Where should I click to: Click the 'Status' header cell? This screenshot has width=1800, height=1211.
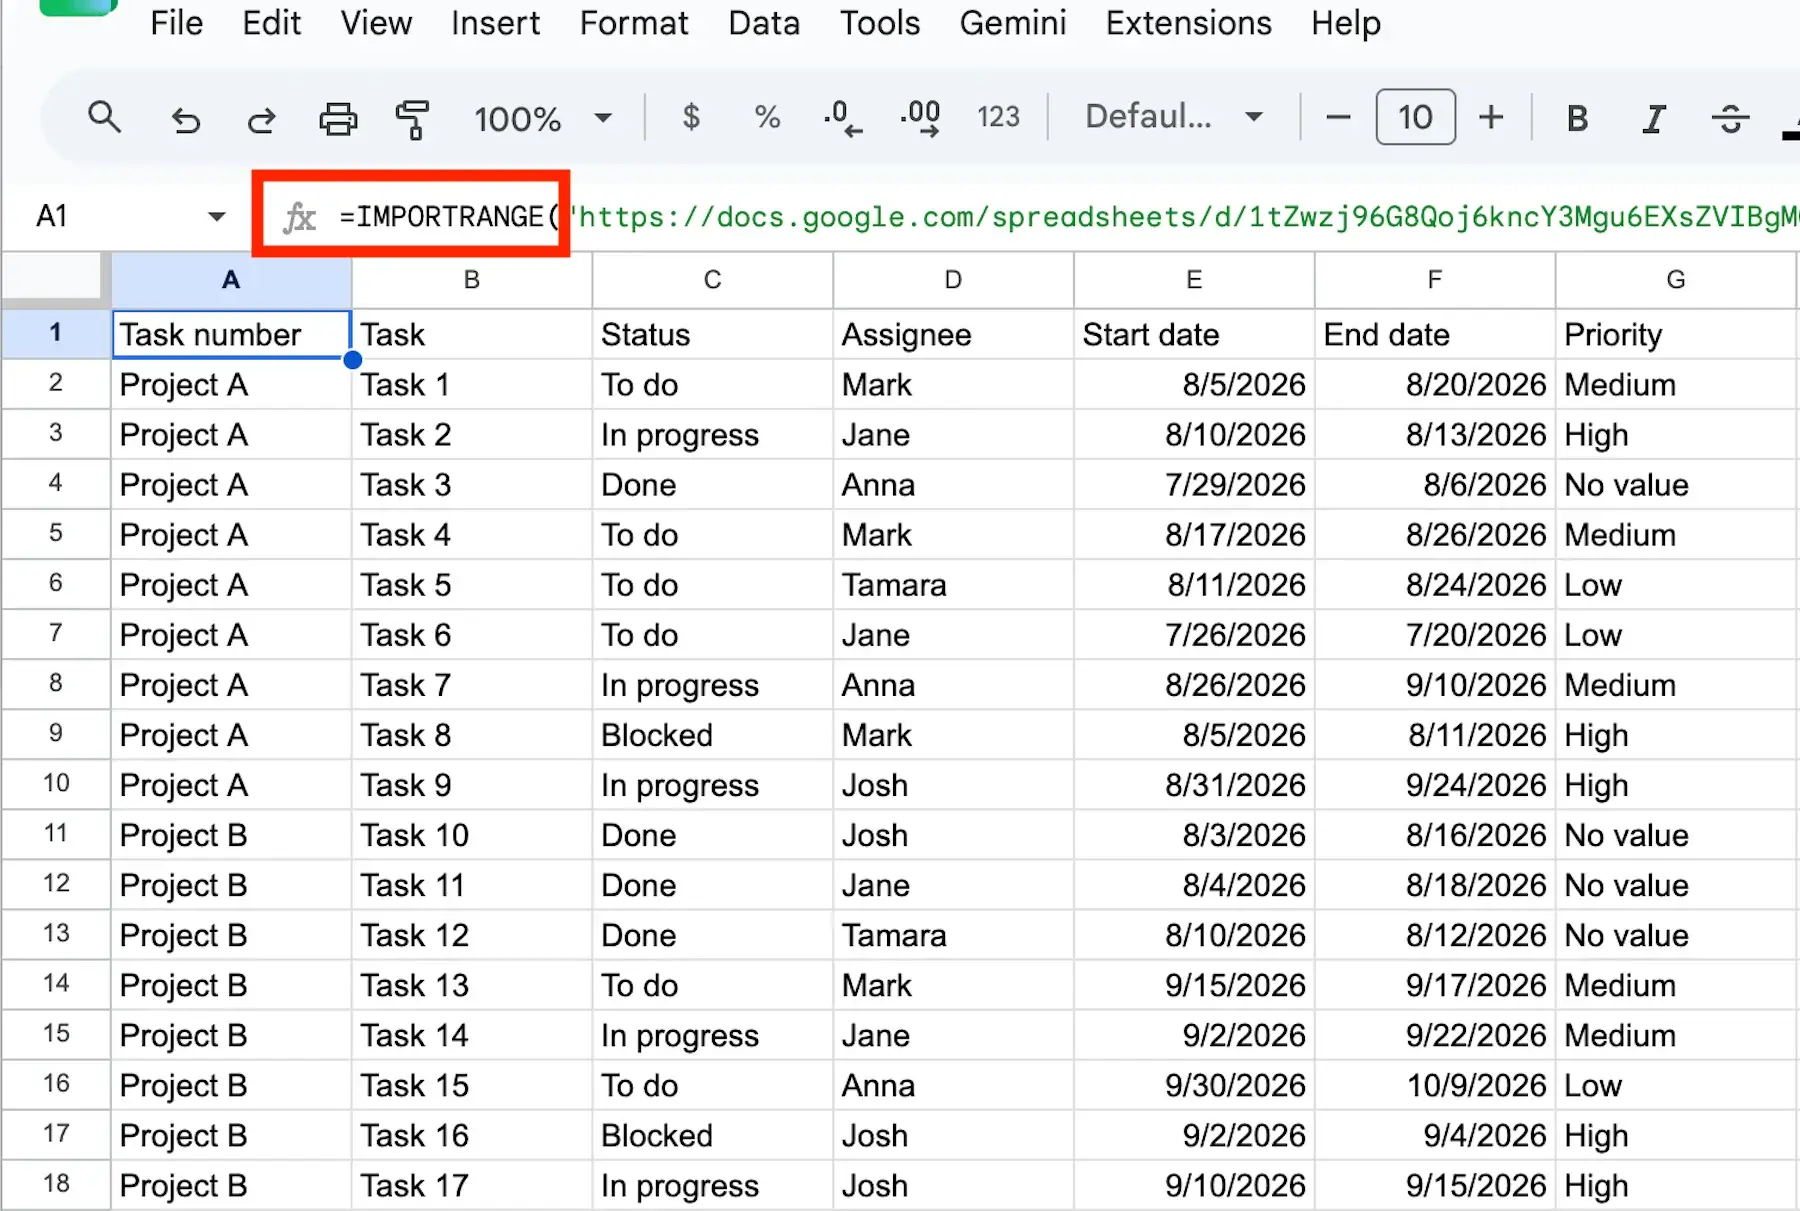point(713,334)
